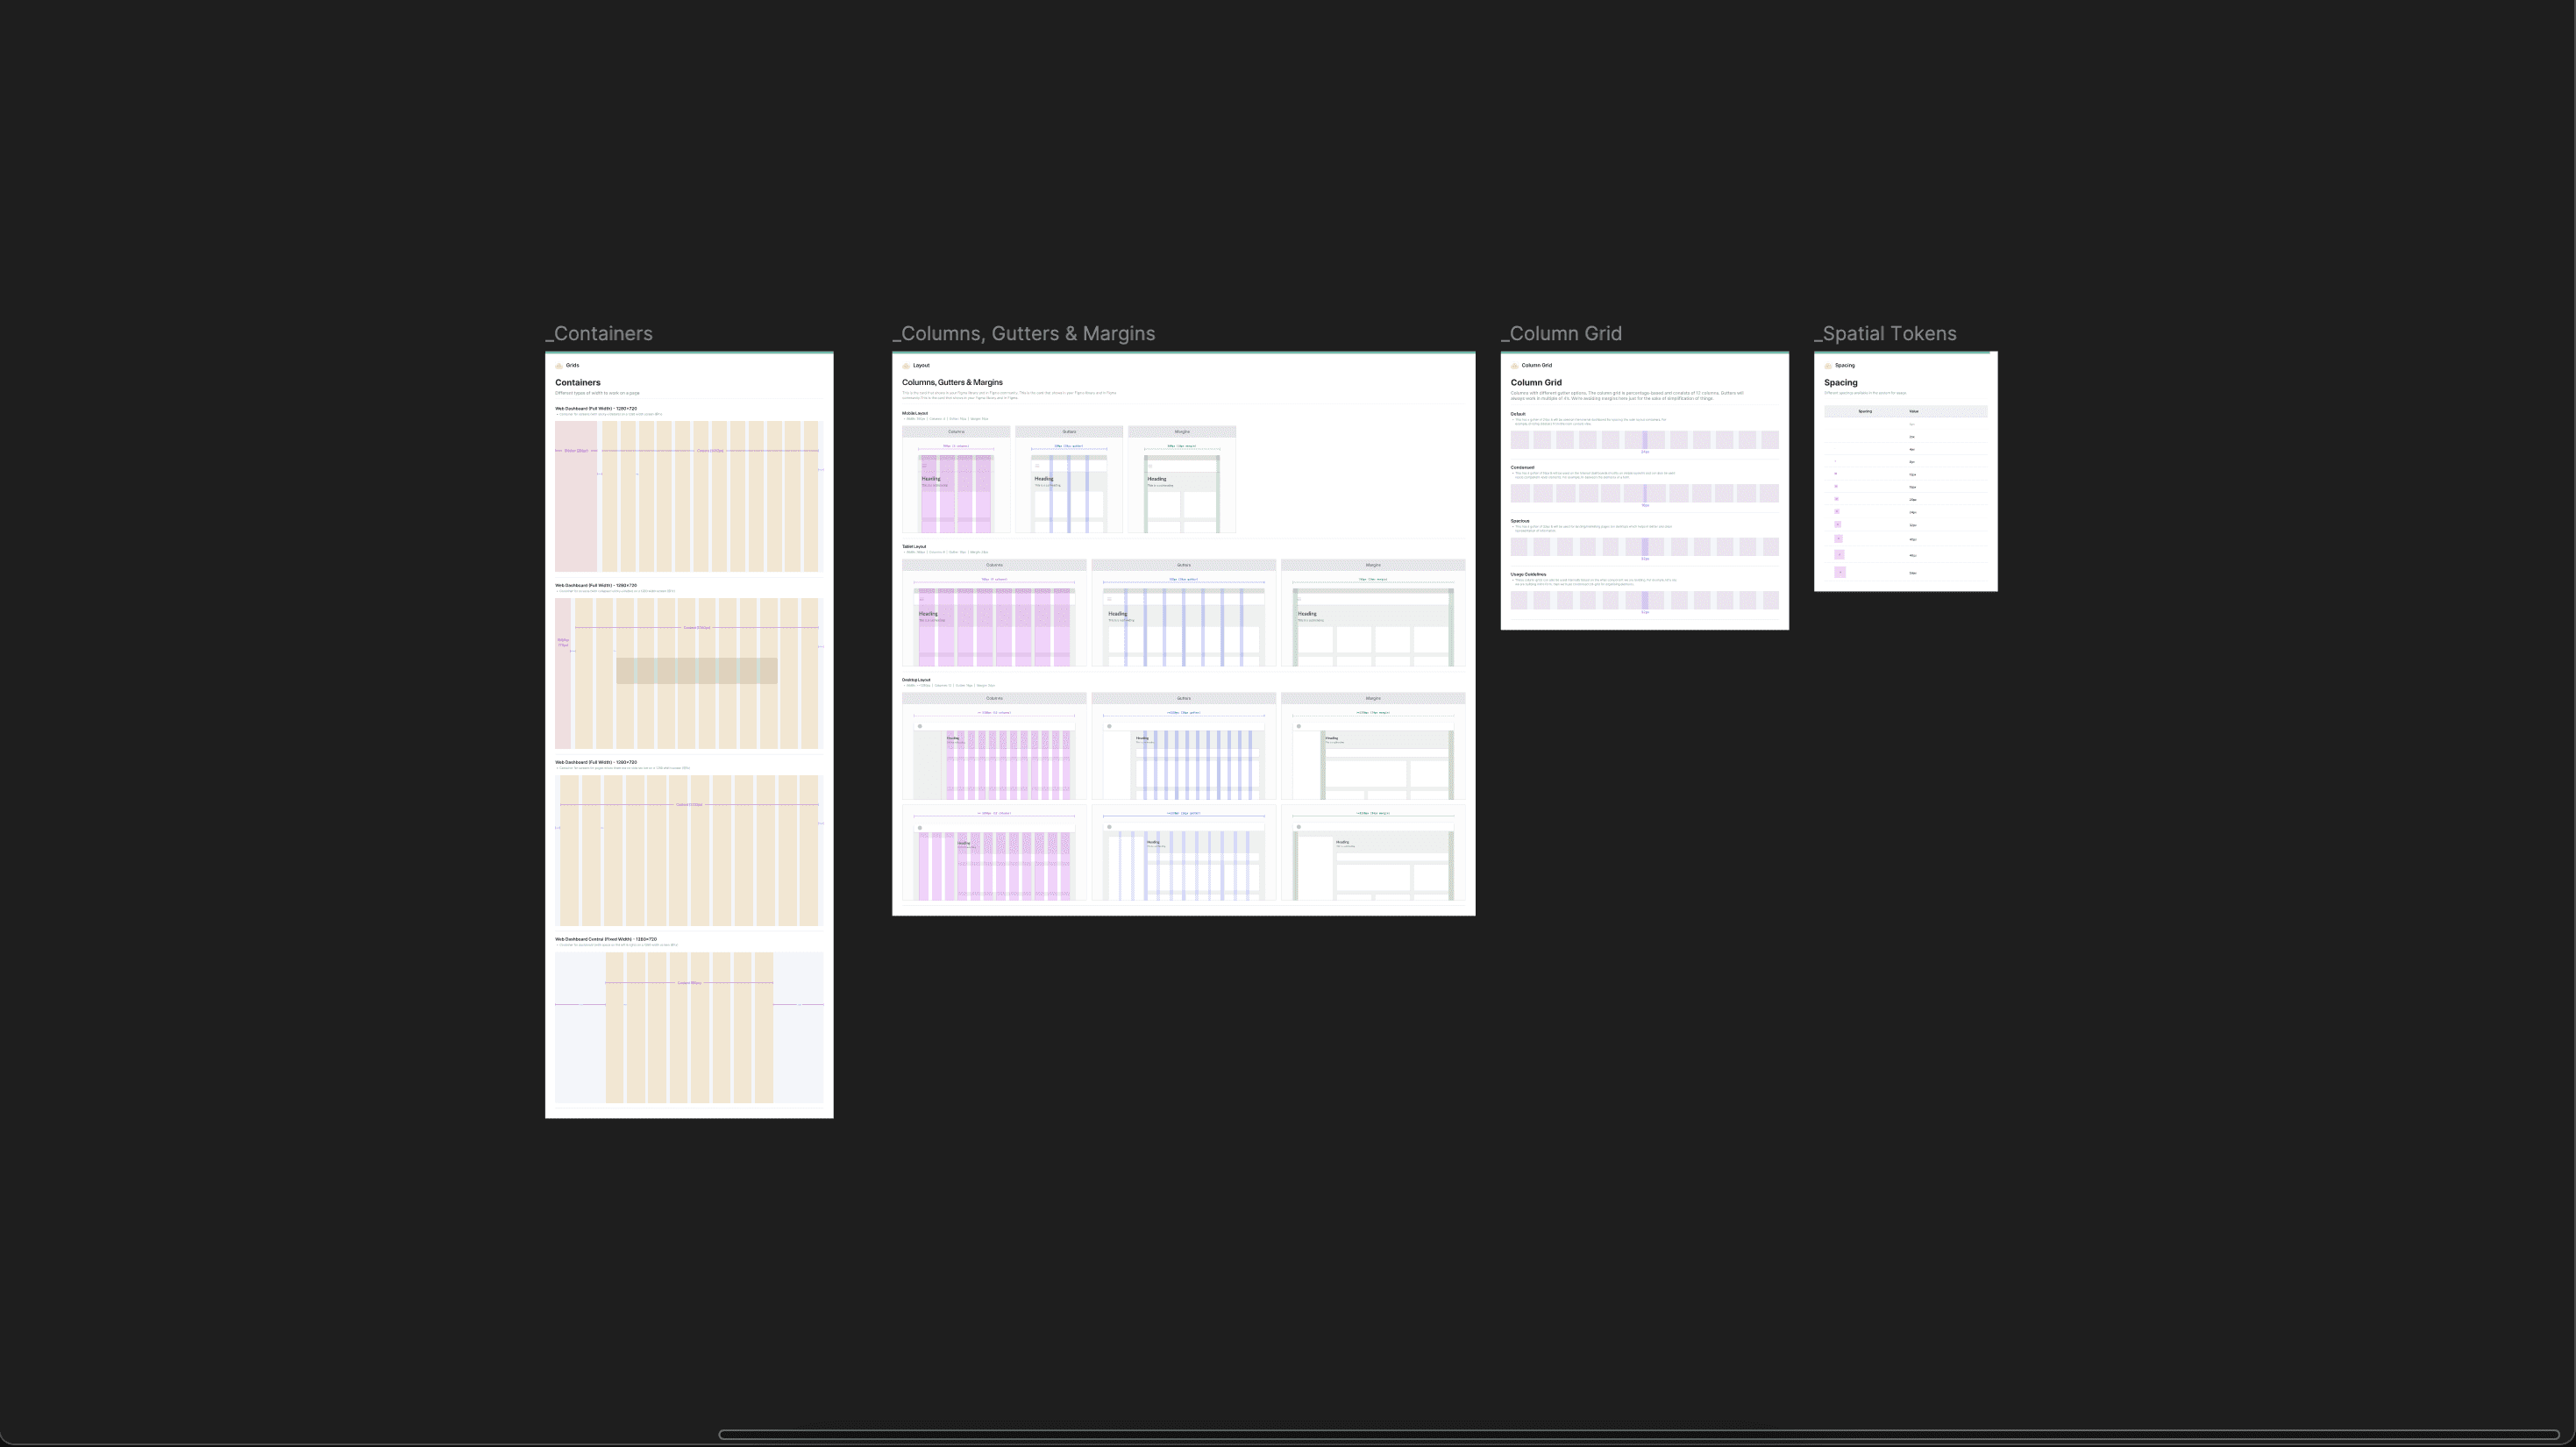Select the _Containers frame label
Screen dimensions: 2576x1447
pos(600,334)
